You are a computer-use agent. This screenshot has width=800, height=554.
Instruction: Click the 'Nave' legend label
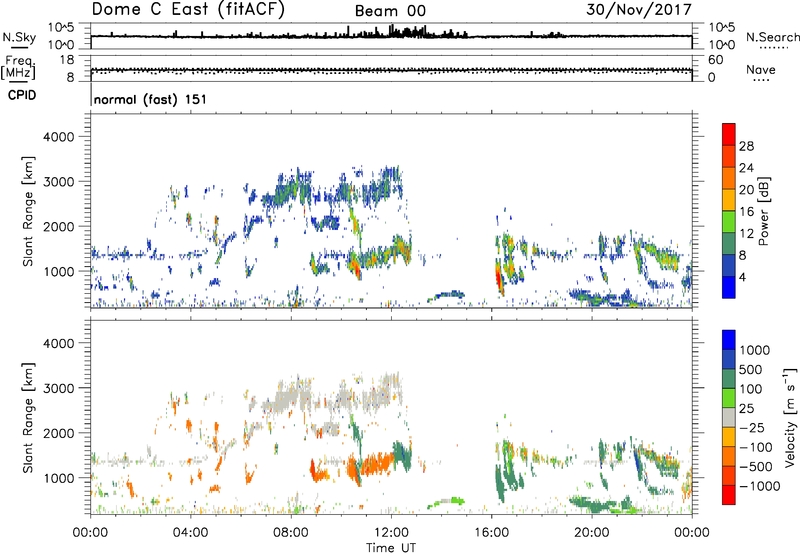pyautogui.click(x=761, y=69)
